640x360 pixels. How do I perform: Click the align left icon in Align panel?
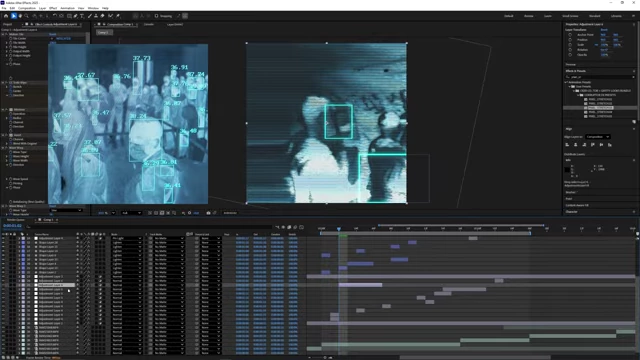[x=567, y=144]
